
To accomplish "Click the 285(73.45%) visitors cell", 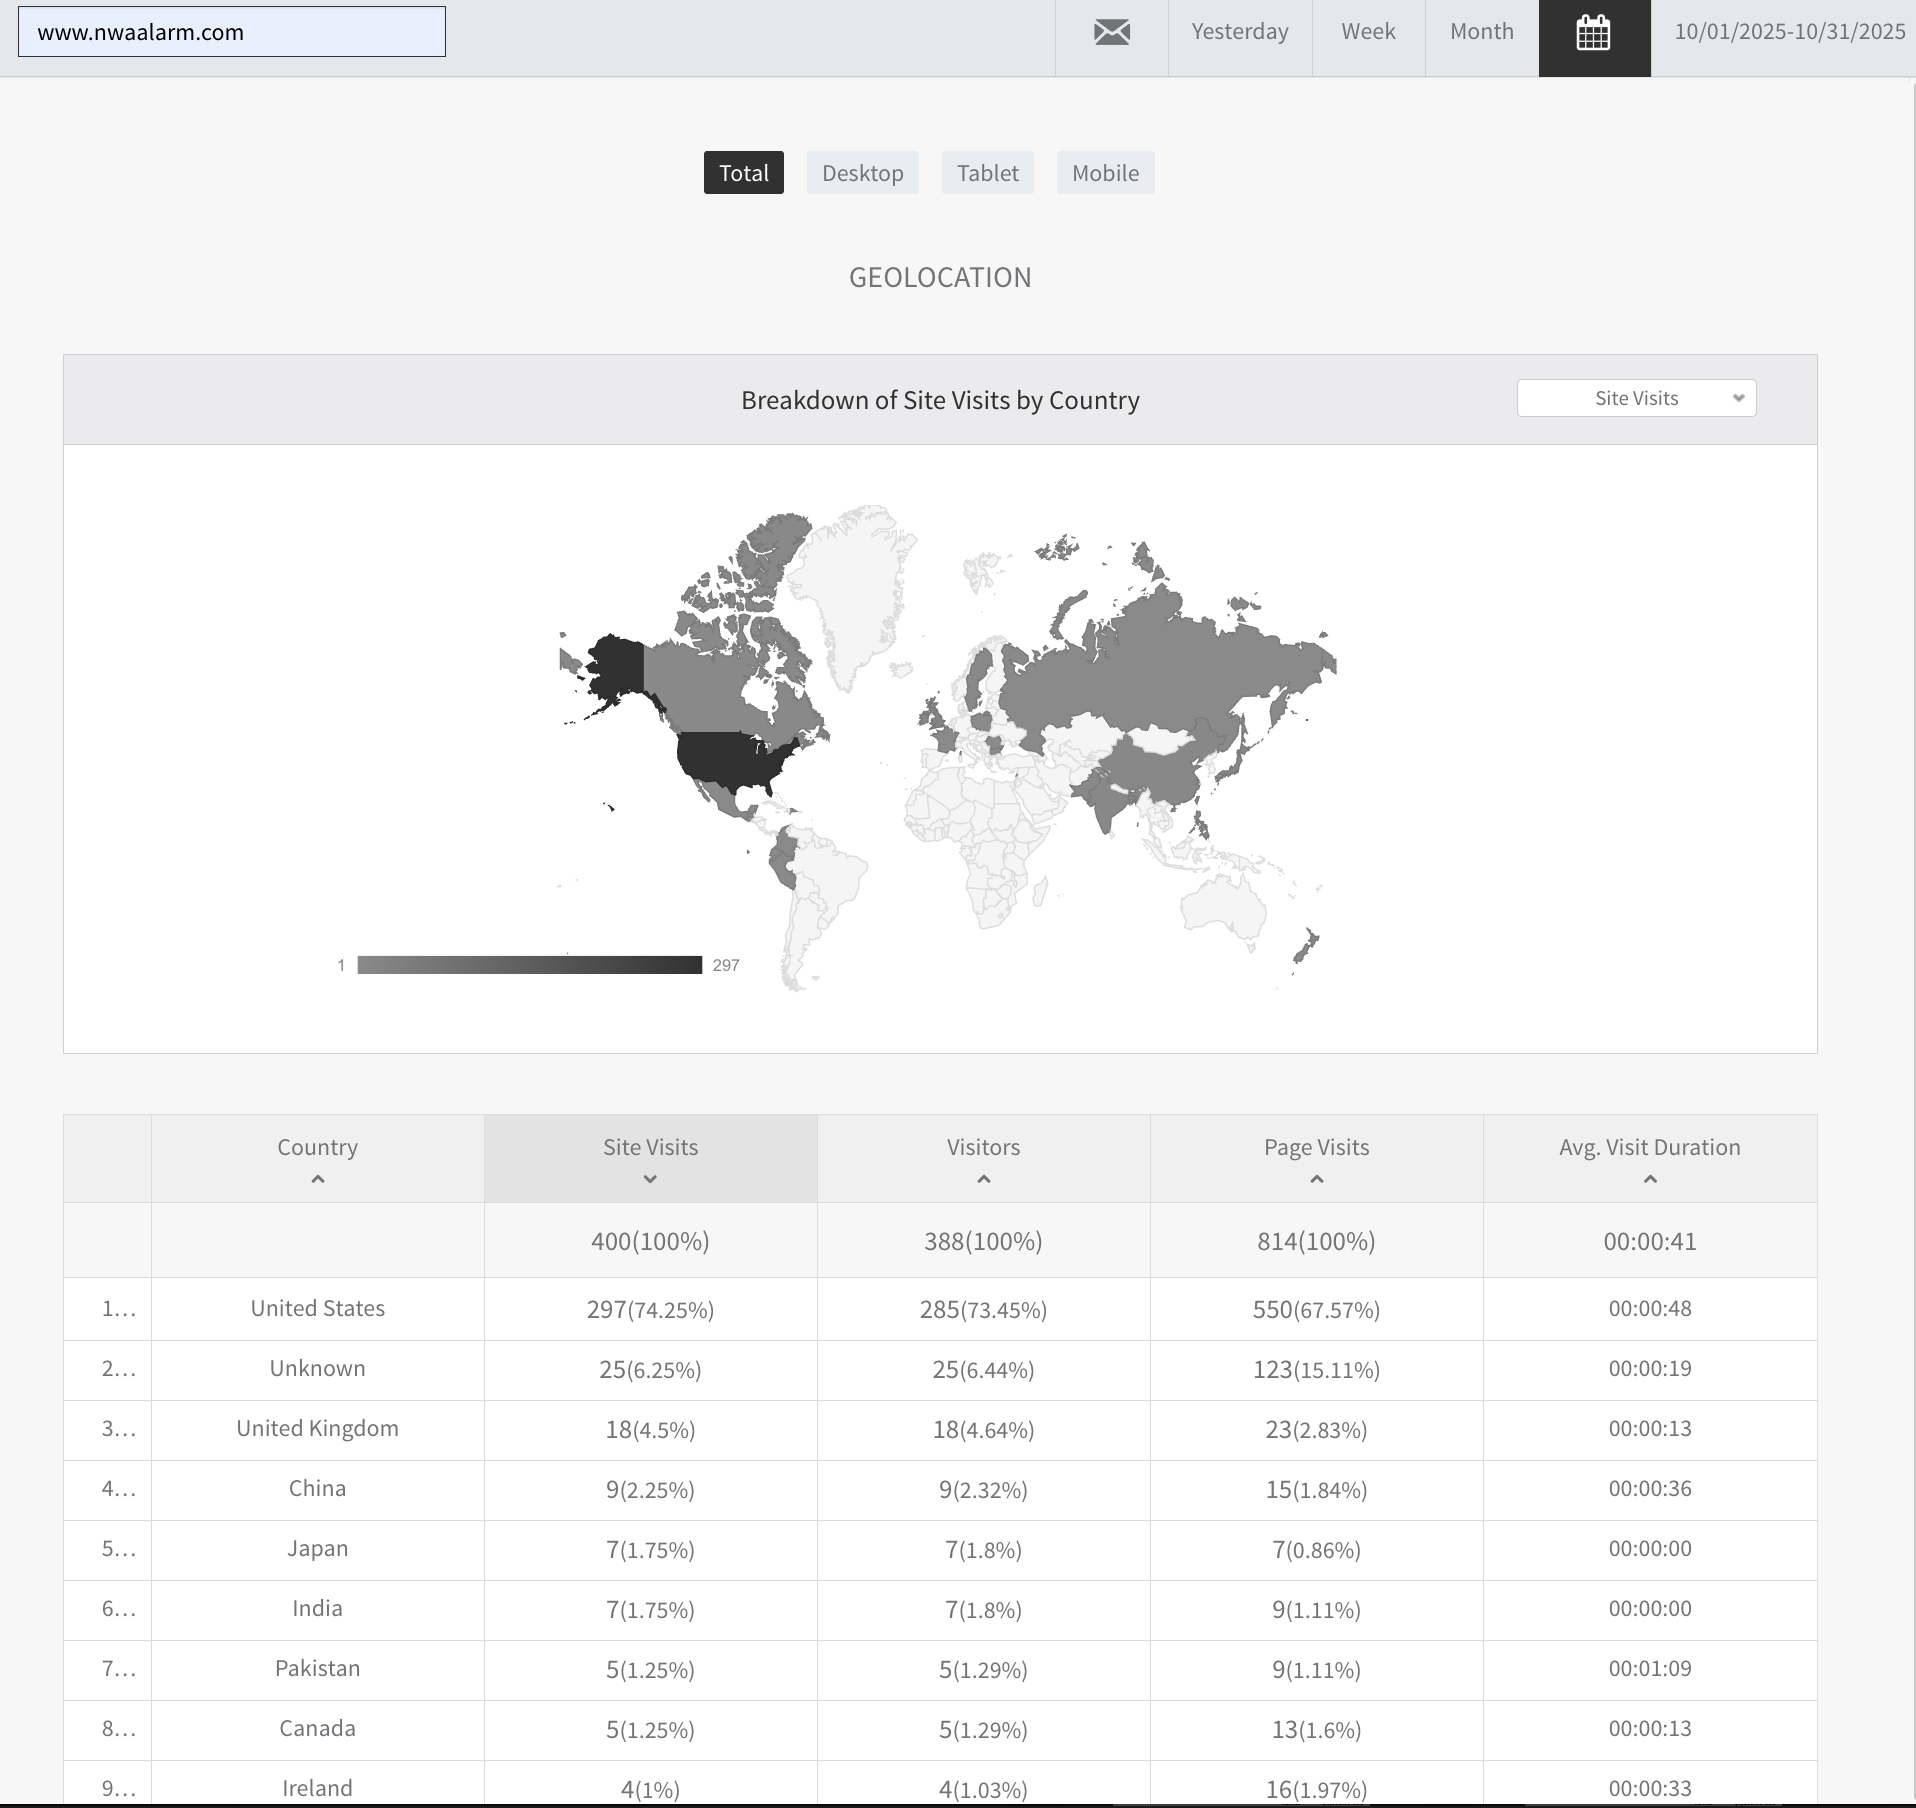I will 984,1310.
